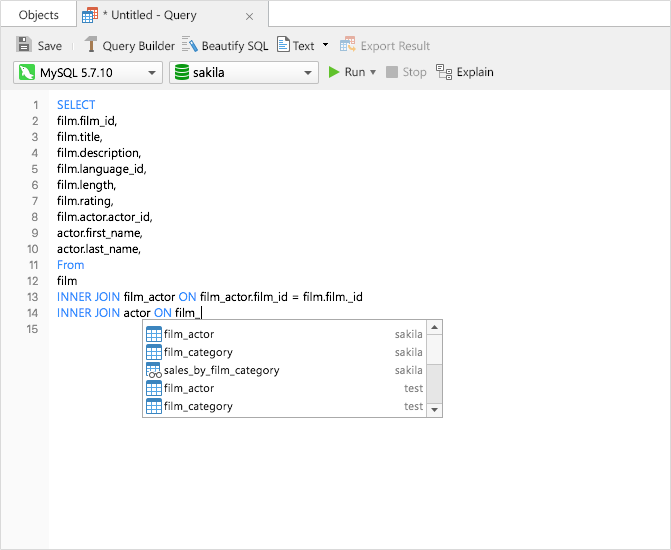The width and height of the screenshot is (671, 550).
Task: Click the sales_by_film_category view icon
Action: 154,370
